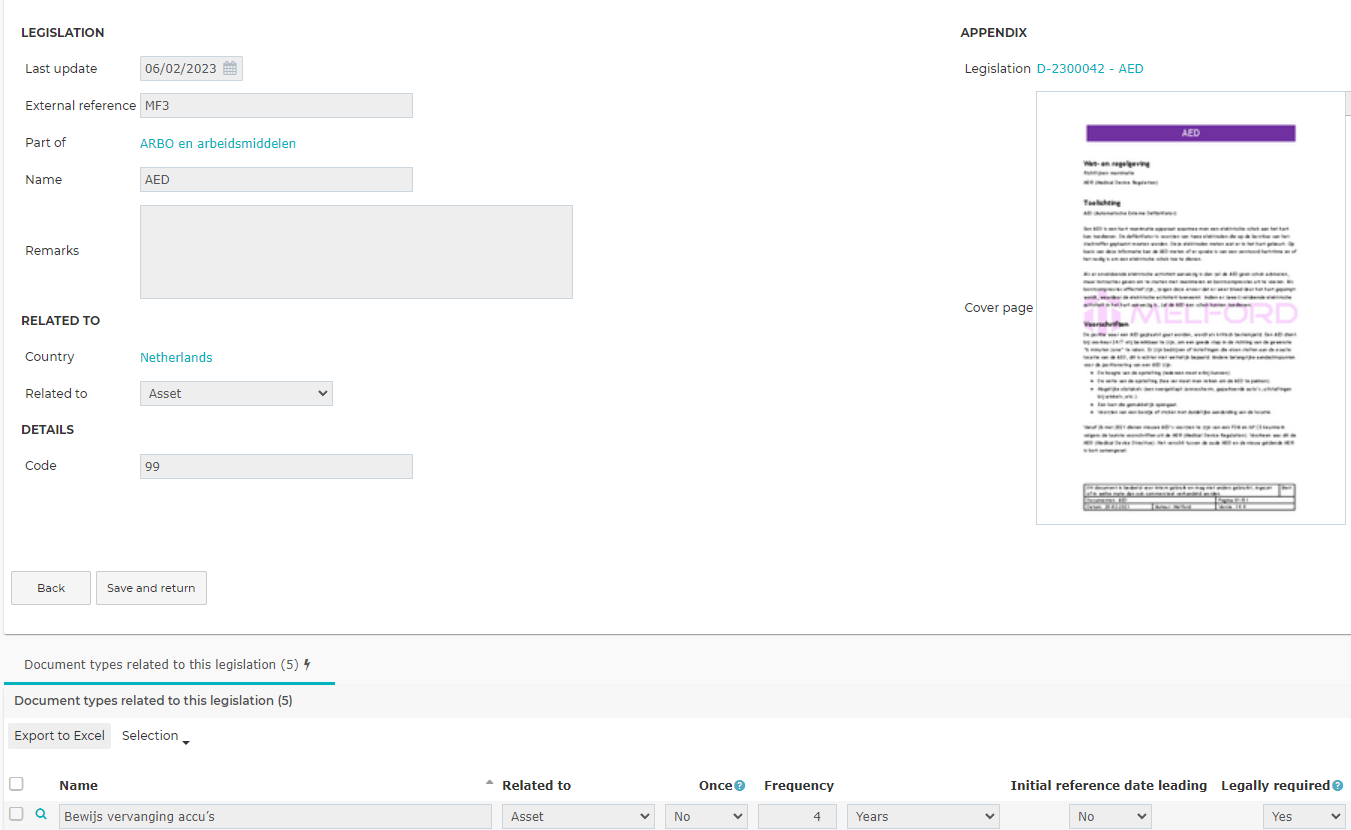Click the Frequency column header
Viewport: 1351px width, 830px height.
[x=799, y=786]
